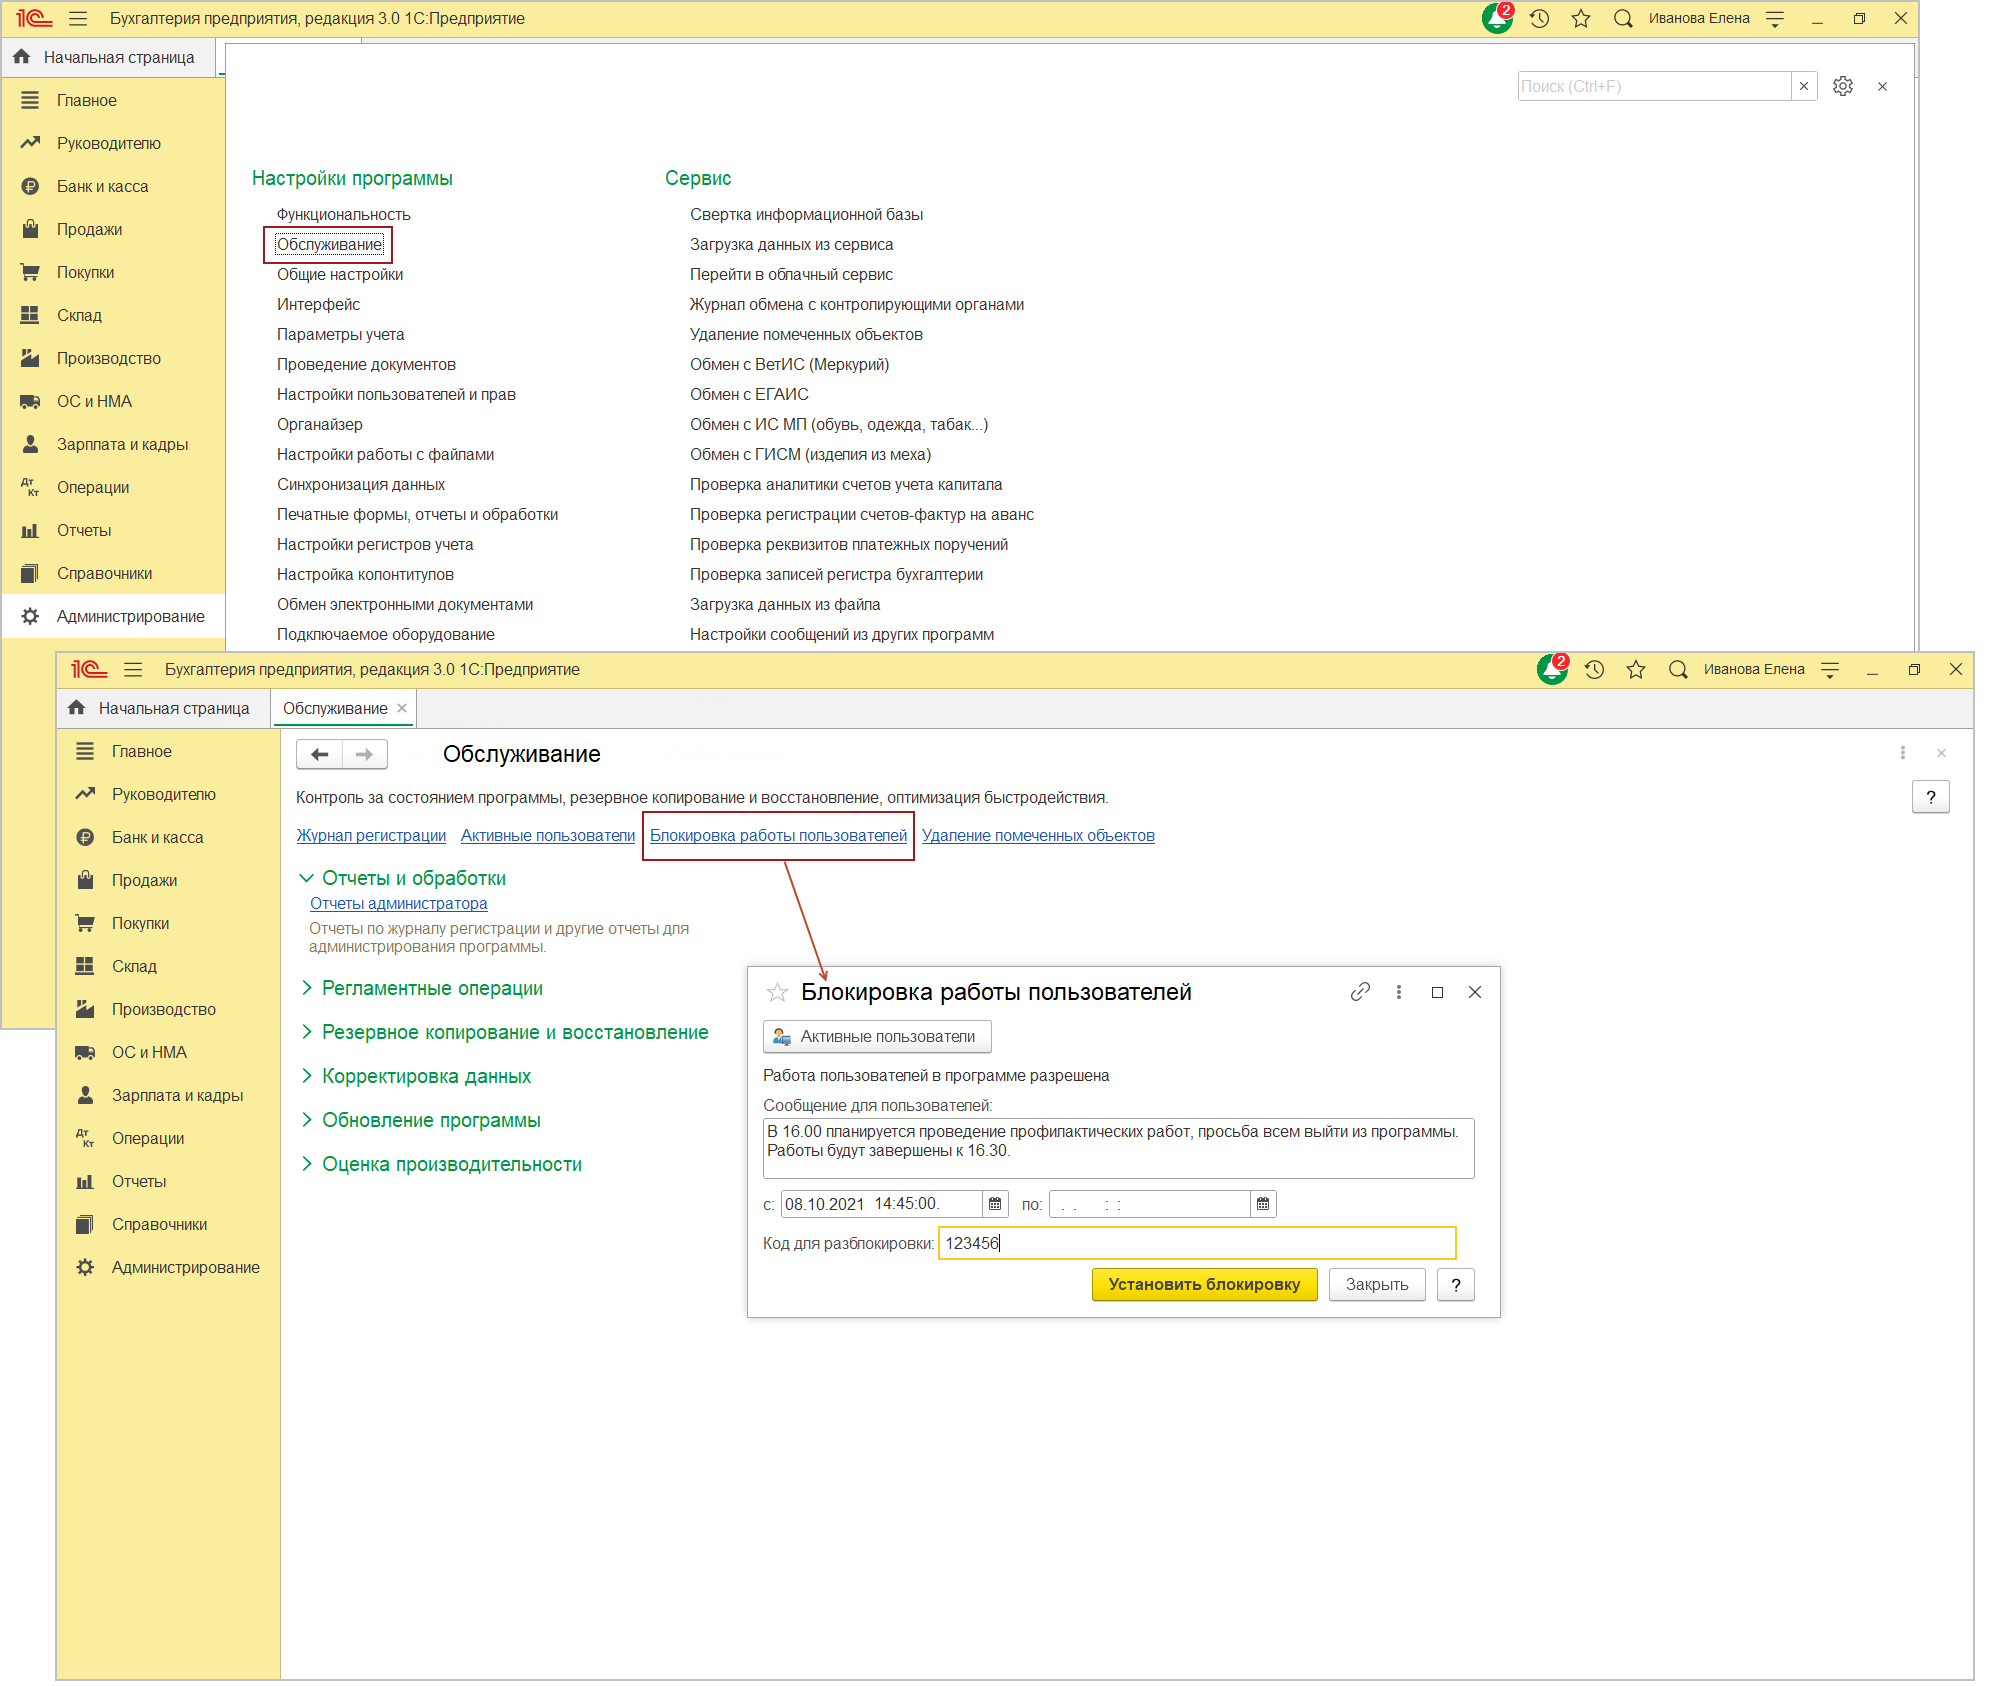Click the back arrow on Обслуживание page
Image resolution: width=1994 pixels, height=1686 pixels.
pos(320,754)
